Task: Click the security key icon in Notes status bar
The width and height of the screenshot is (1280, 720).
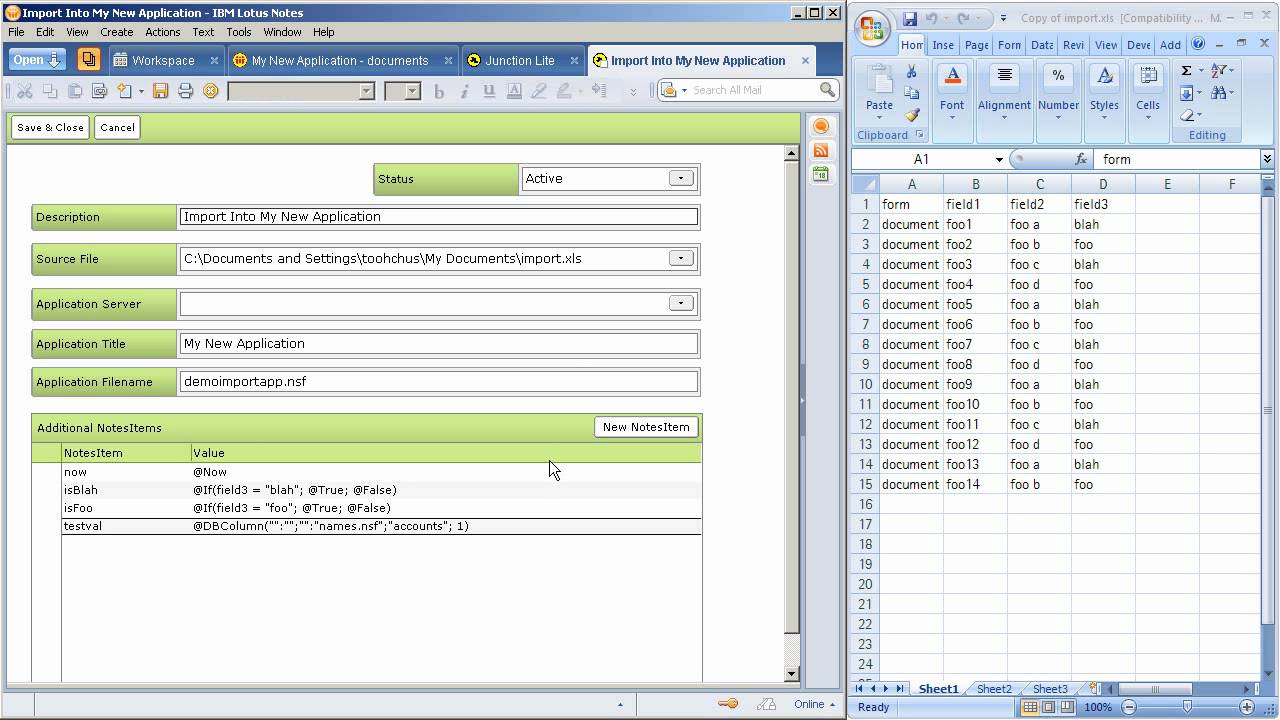Action: point(728,704)
